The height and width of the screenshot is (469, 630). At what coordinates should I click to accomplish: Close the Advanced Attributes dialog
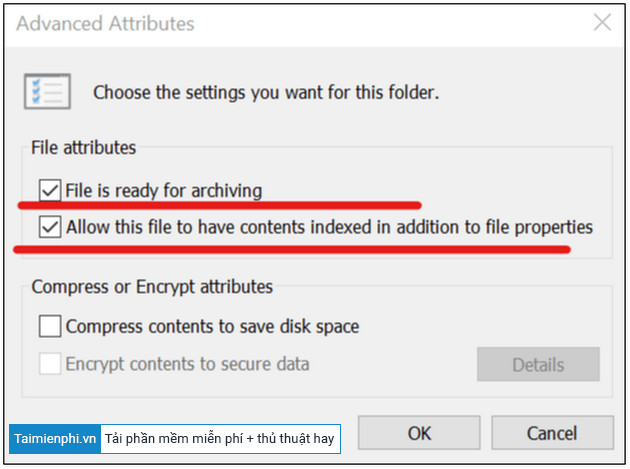click(602, 23)
